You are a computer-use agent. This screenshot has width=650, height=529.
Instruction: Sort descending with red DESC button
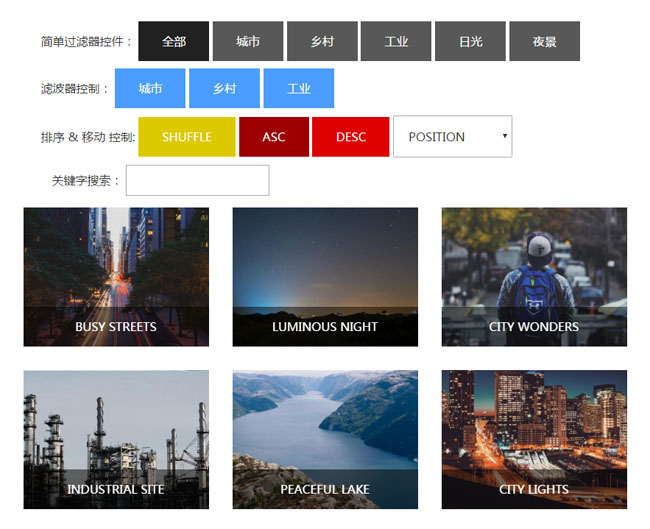(x=350, y=137)
